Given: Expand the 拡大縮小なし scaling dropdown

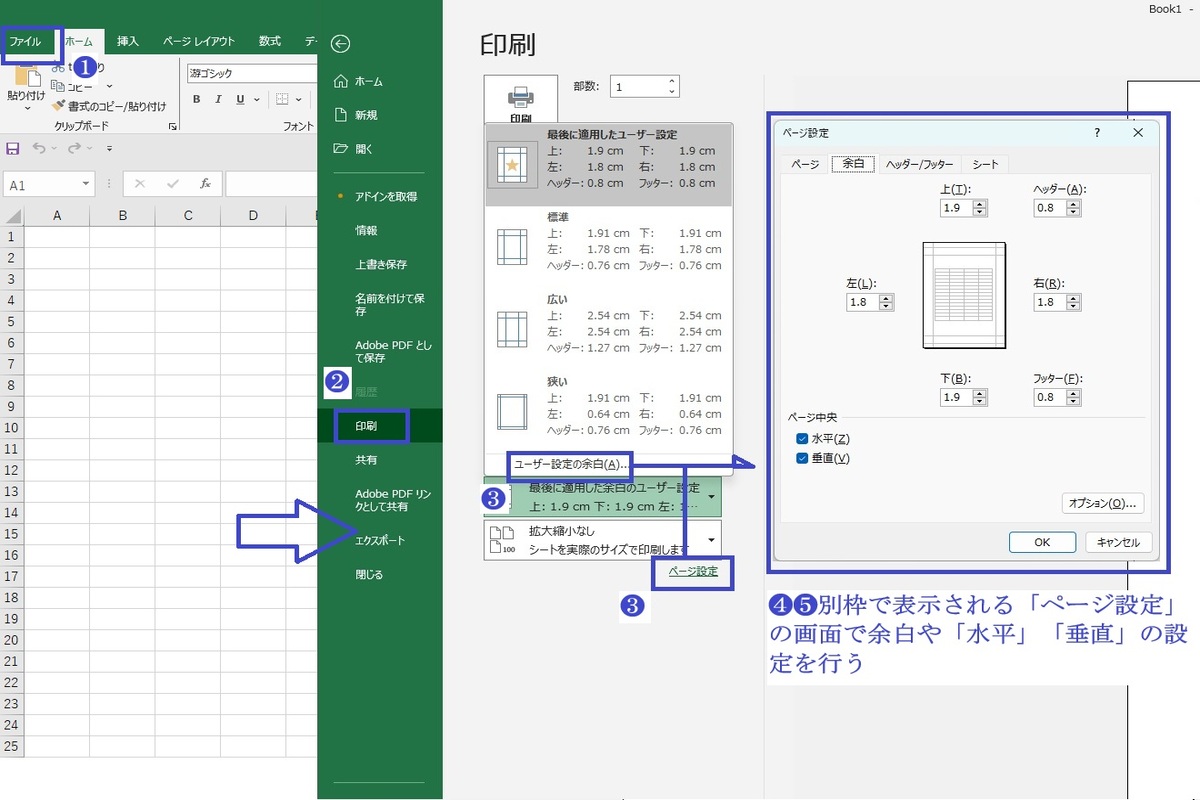Looking at the screenshot, I should pyautogui.click(x=712, y=539).
